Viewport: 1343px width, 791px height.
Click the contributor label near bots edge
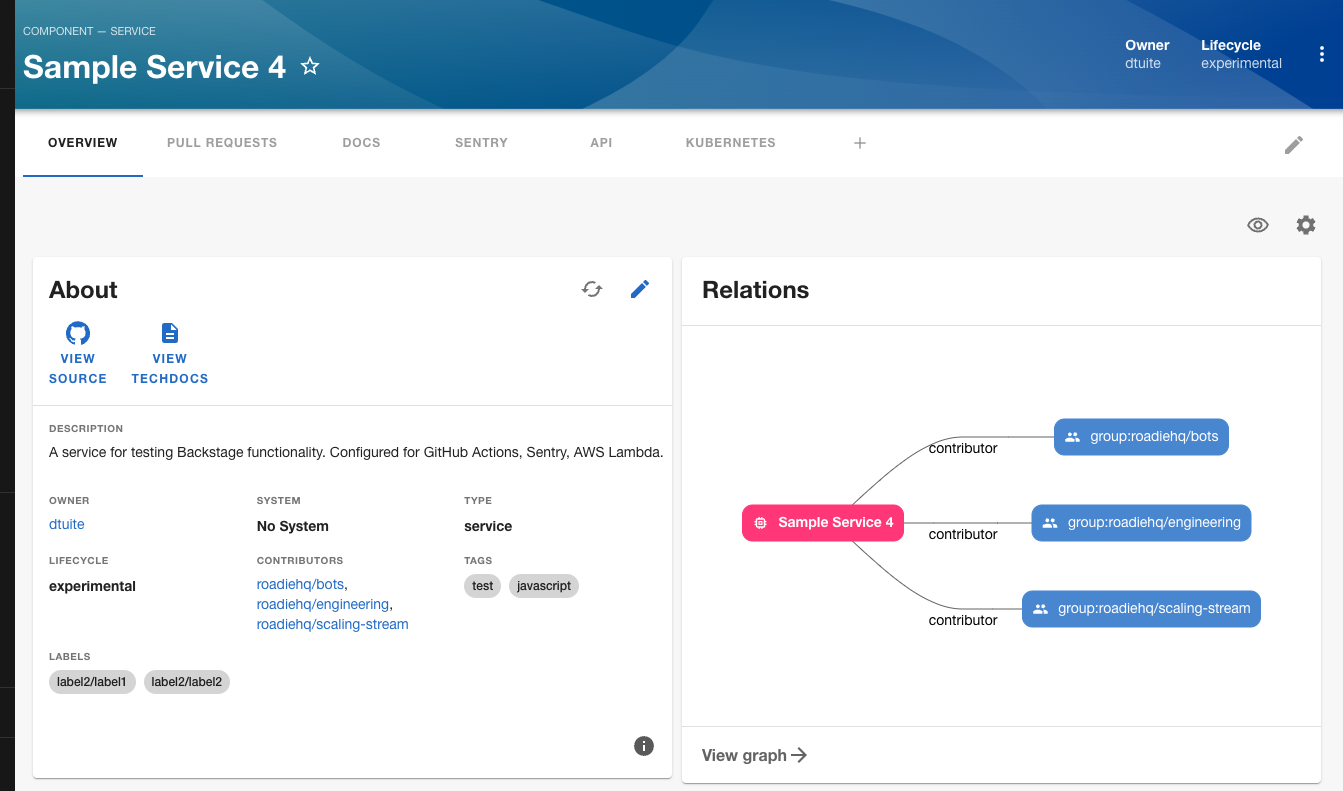click(963, 448)
